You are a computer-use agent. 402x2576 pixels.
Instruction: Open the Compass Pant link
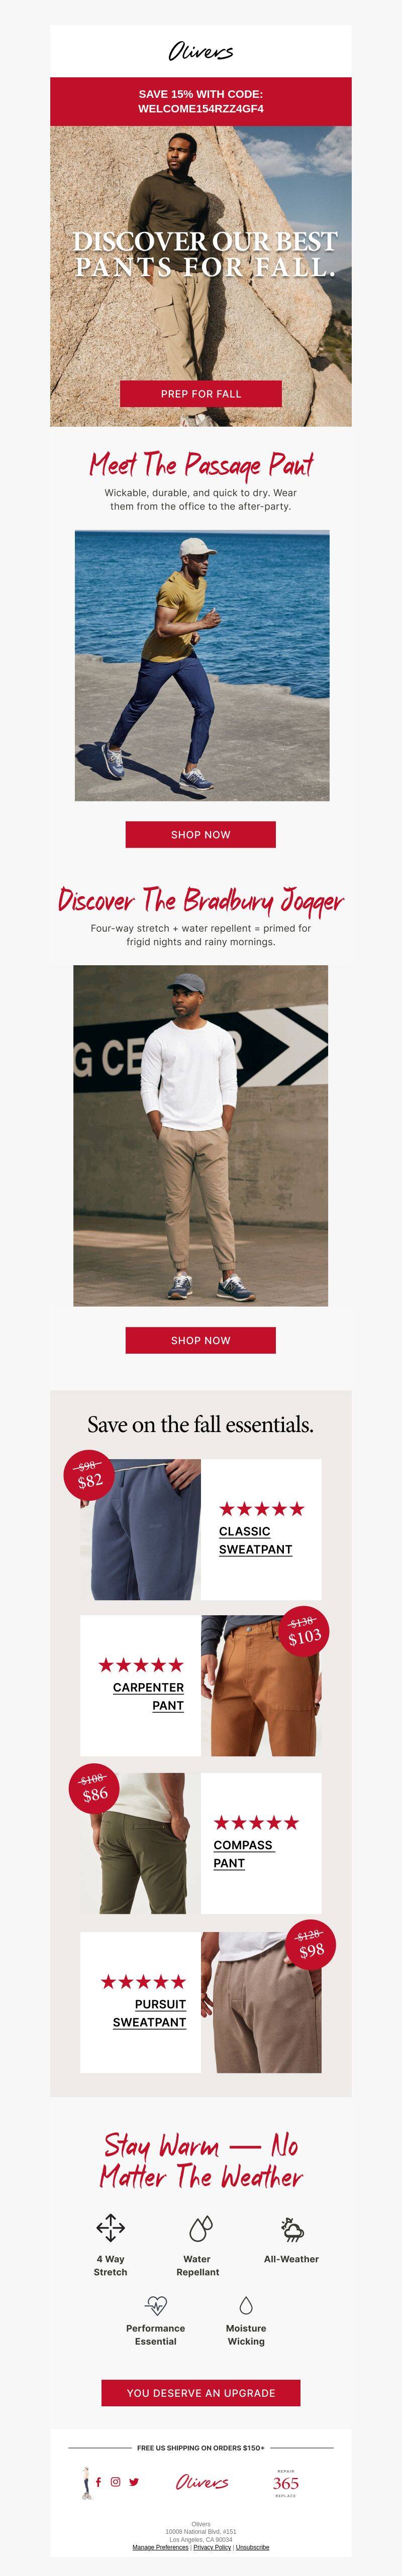pos(243,1854)
